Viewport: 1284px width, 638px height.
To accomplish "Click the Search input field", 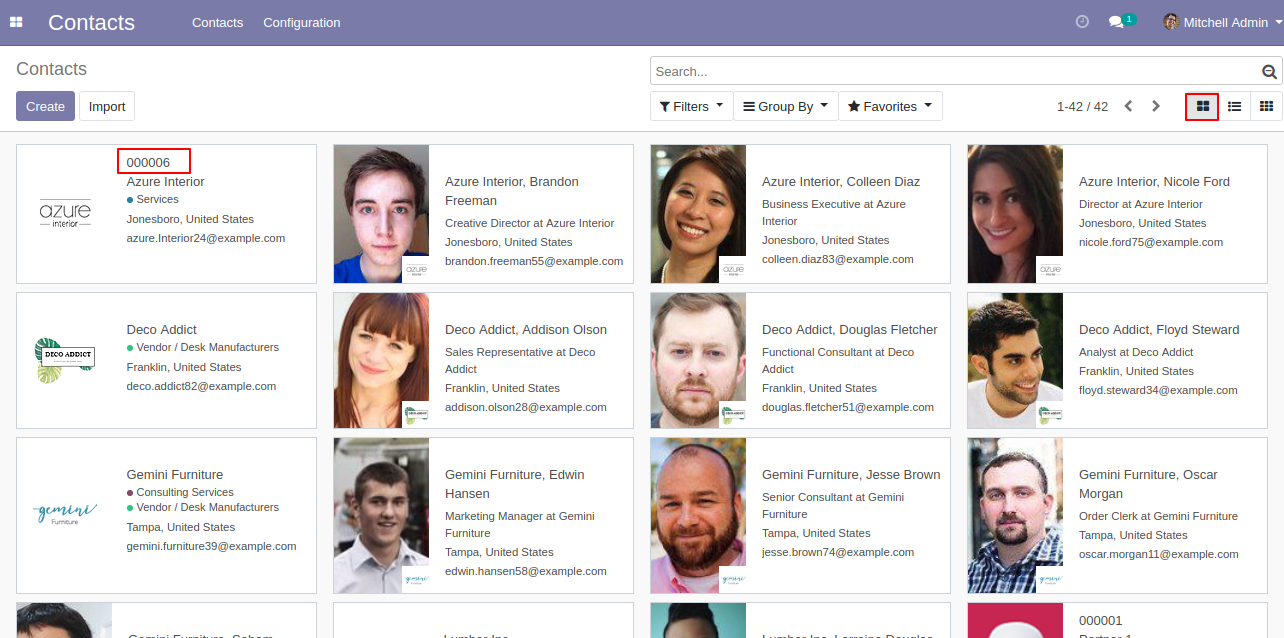I will (x=955, y=71).
